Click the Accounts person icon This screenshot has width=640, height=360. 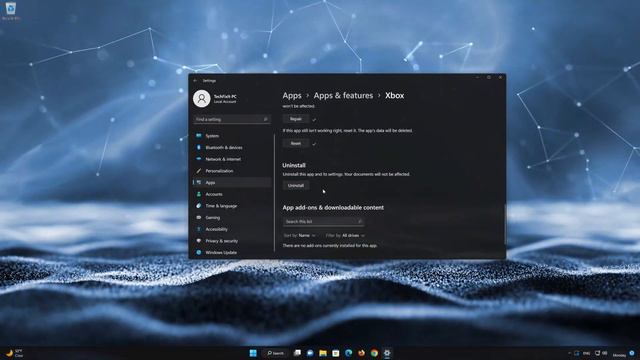[199, 194]
